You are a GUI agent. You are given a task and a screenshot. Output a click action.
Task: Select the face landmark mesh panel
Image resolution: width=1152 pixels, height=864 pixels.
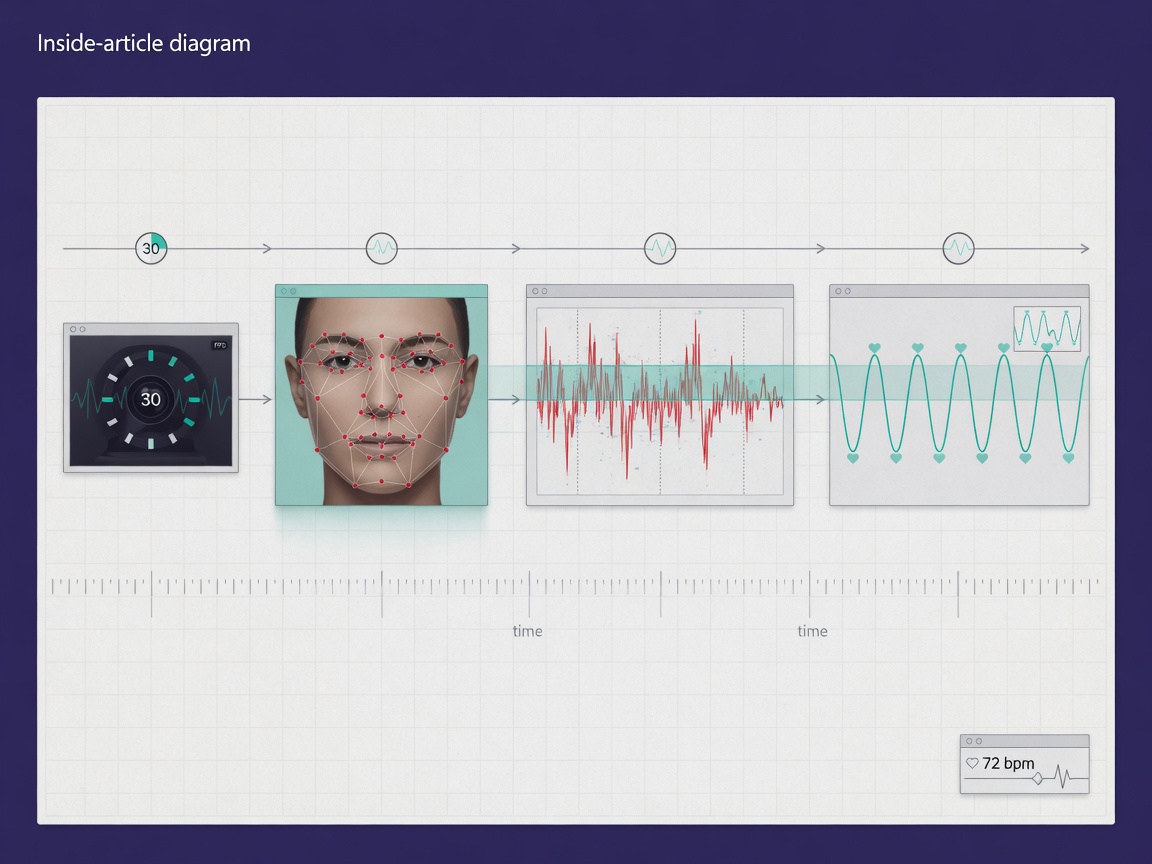[381, 395]
